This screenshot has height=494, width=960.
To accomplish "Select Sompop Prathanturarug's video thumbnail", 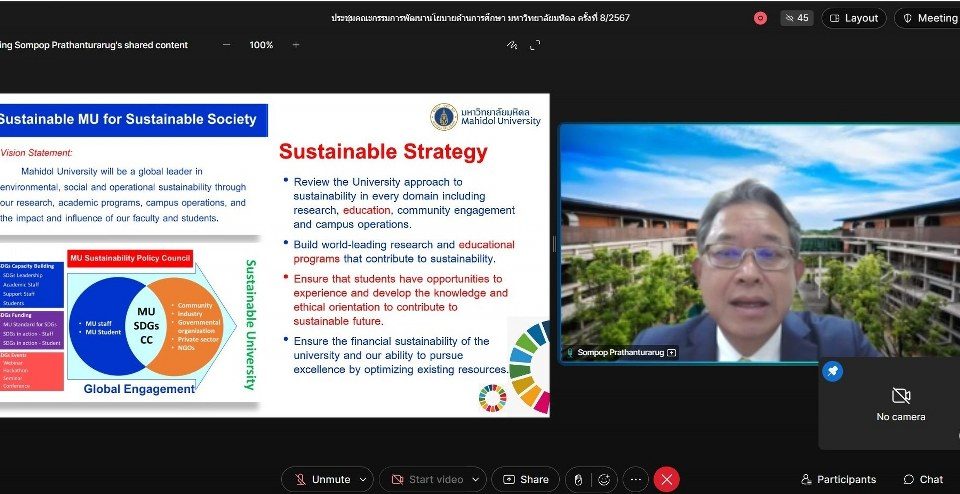I will [759, 244].
